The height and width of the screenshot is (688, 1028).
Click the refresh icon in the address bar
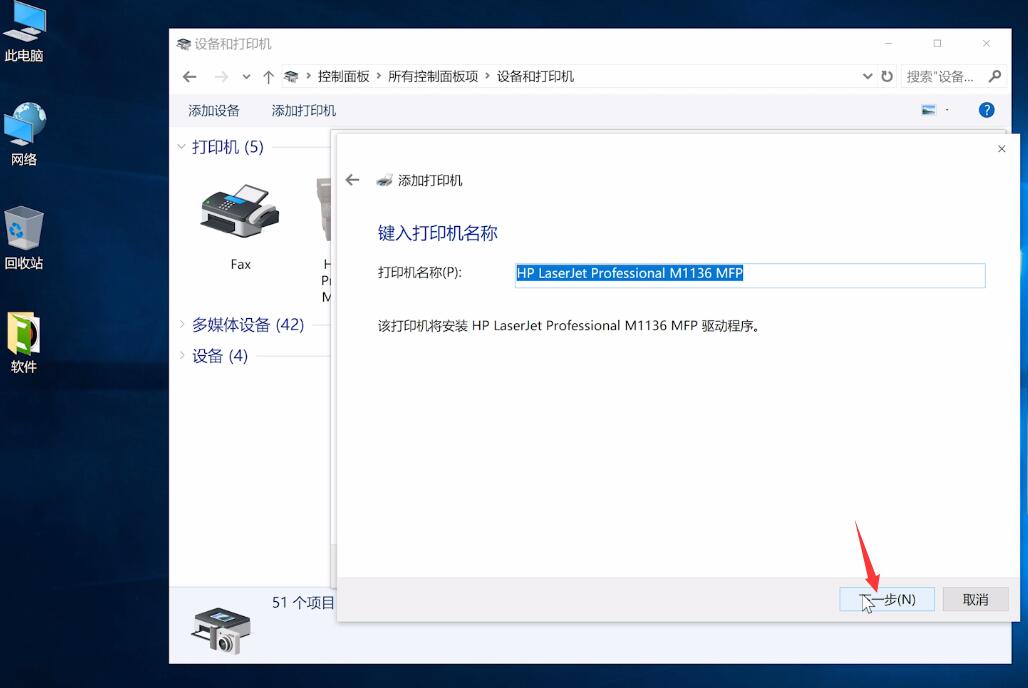tap(889, 76)
